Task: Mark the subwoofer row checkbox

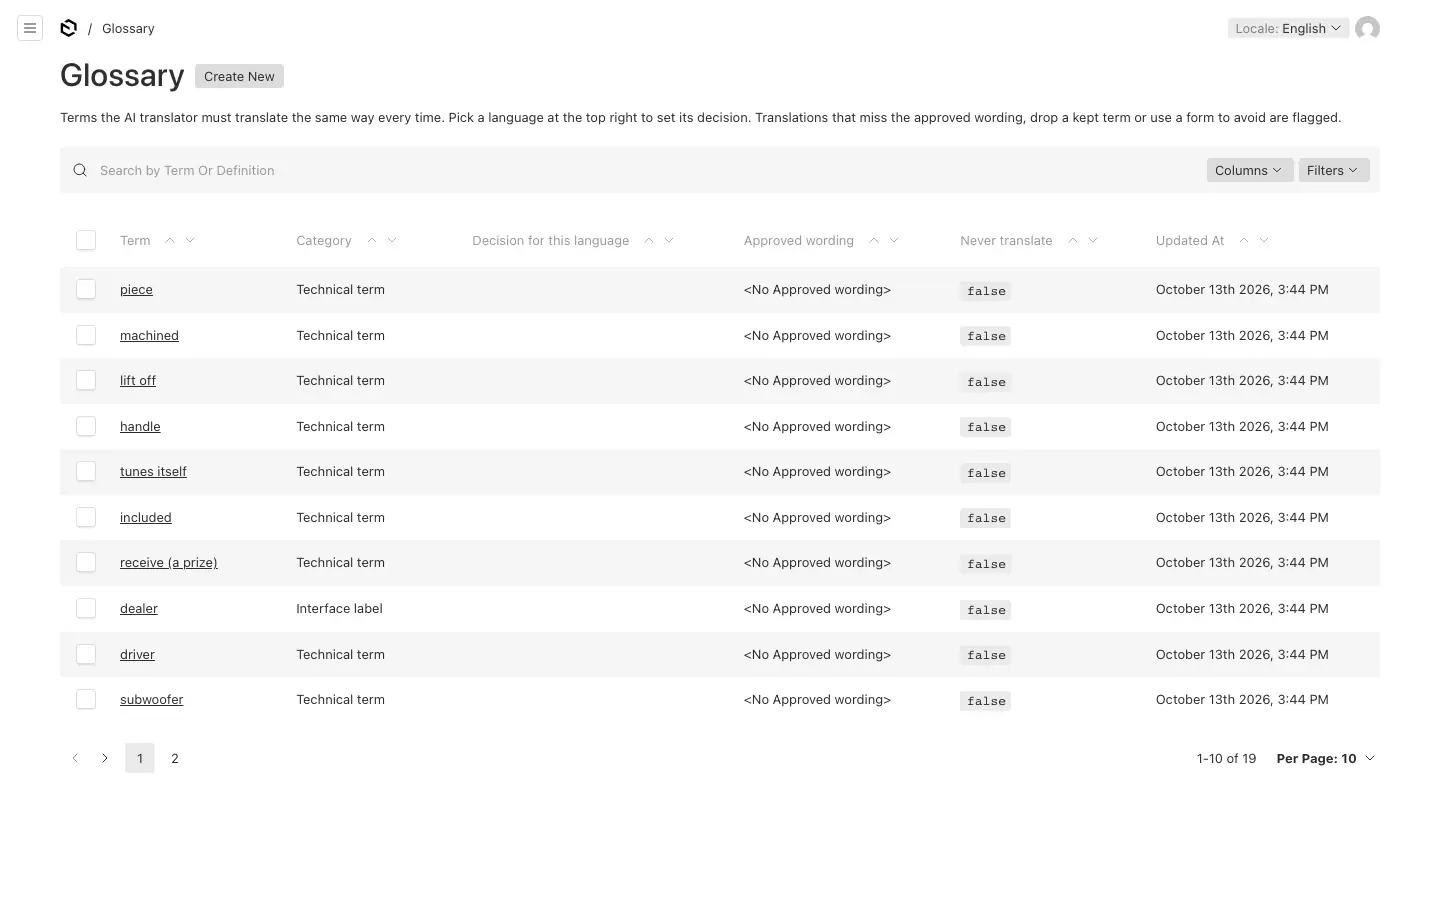Action: (x=86, y=699)
